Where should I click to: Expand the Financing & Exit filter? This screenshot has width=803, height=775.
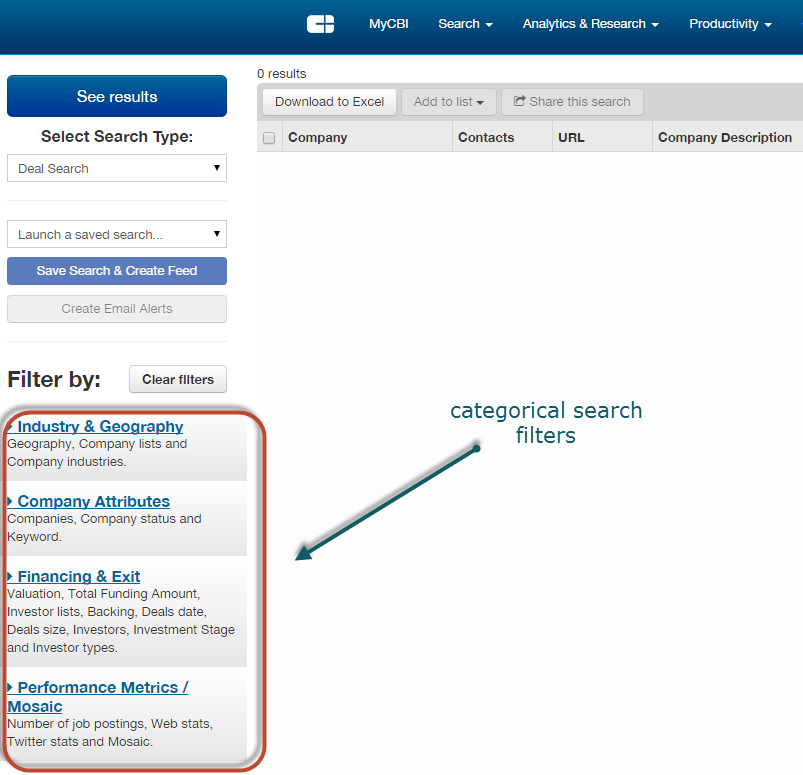(78, 577)
